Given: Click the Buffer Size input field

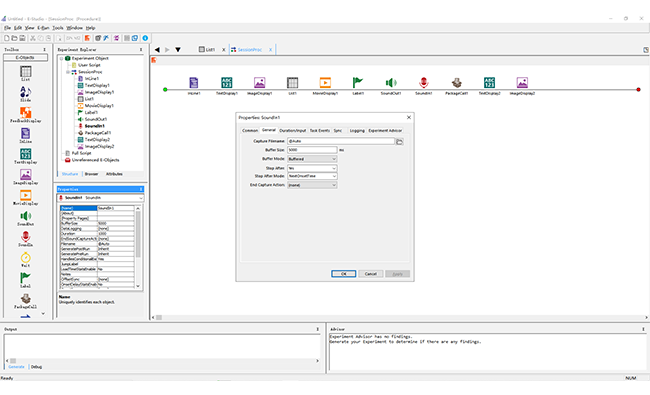Looking at the screenshot, I should point(312,150).
